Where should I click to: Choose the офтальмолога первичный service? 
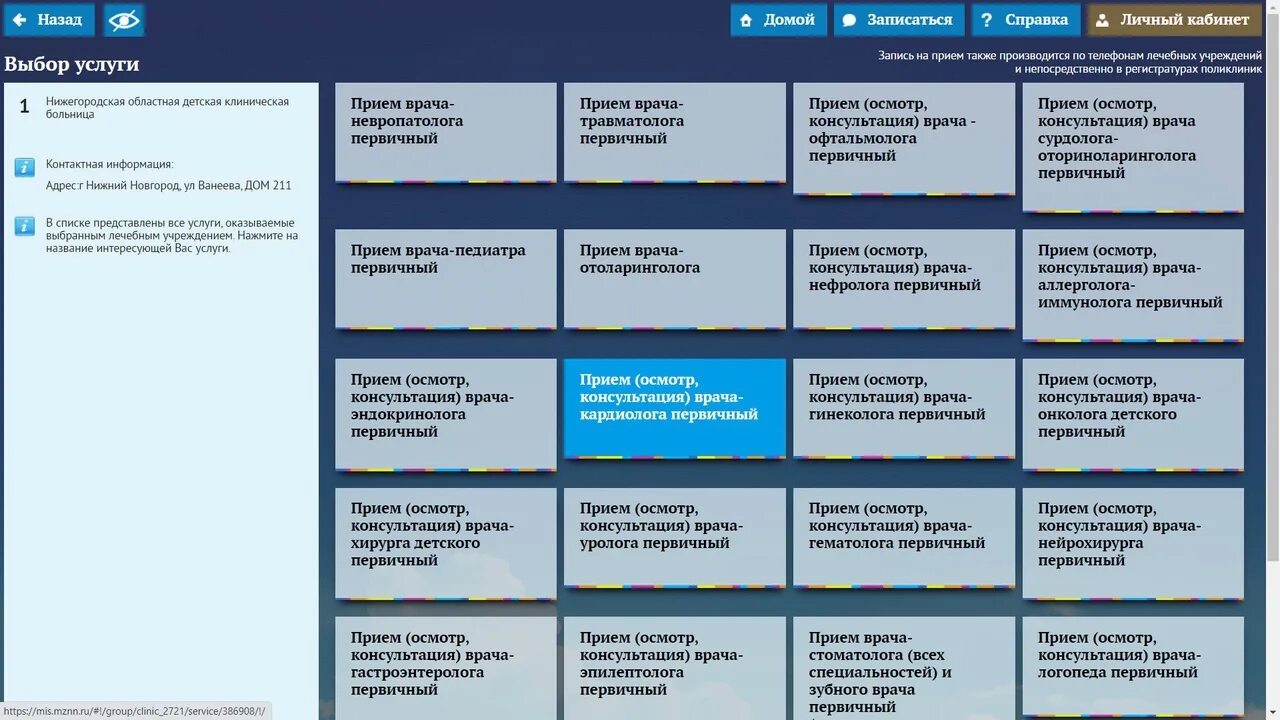click(x=904, y=139)
